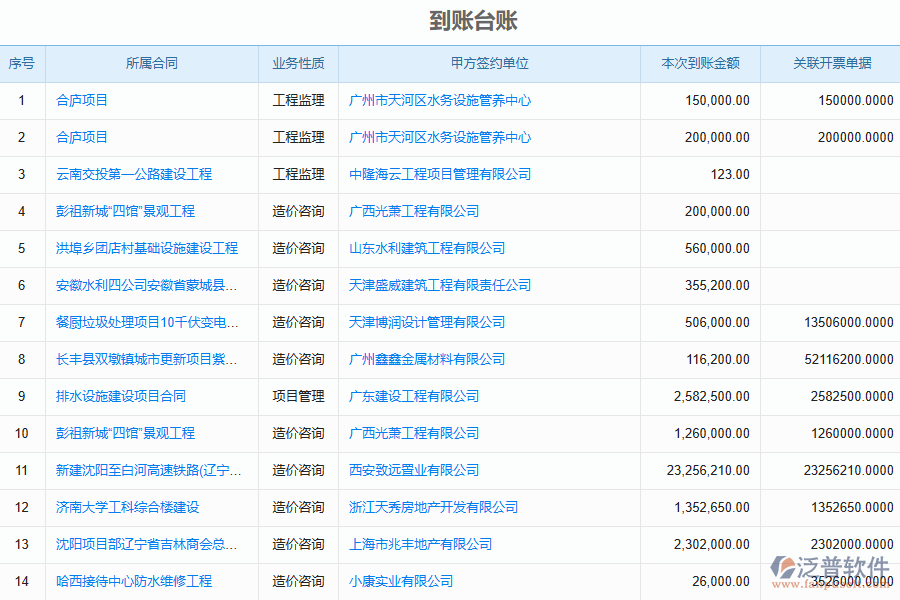Open the 云南交投第一公路建设工程 contract link
Image resolution: width=900 pixels, height=600 pixels.
click(134, 174)
